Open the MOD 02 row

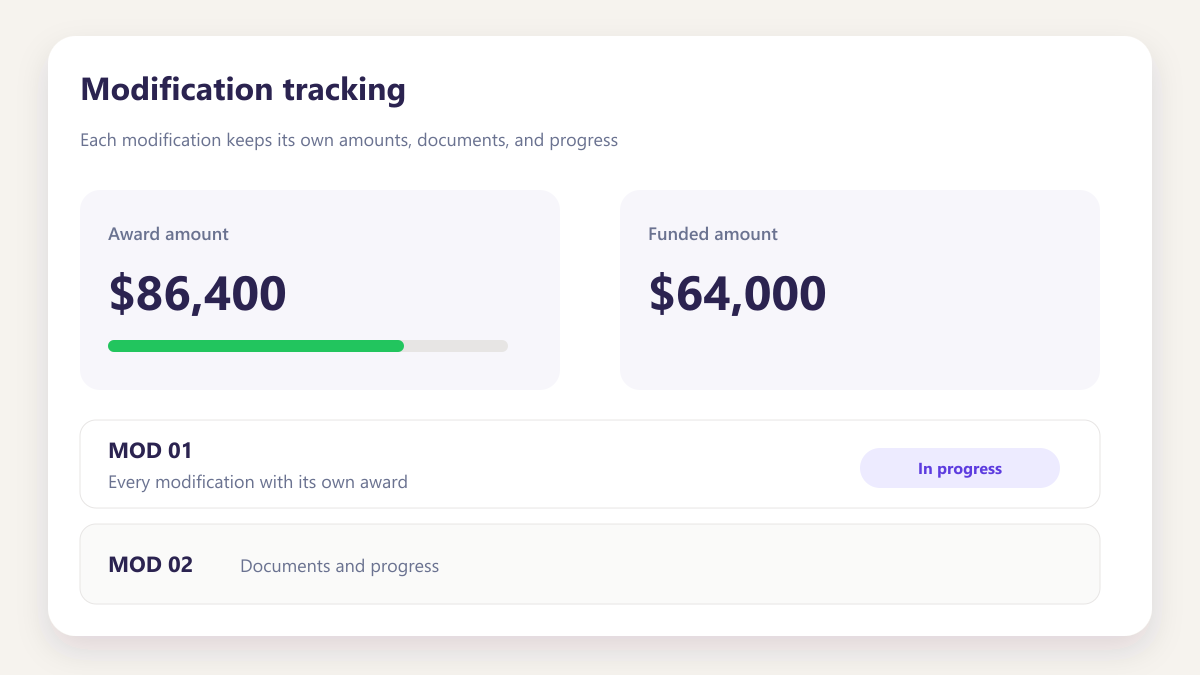coord(590,564)
